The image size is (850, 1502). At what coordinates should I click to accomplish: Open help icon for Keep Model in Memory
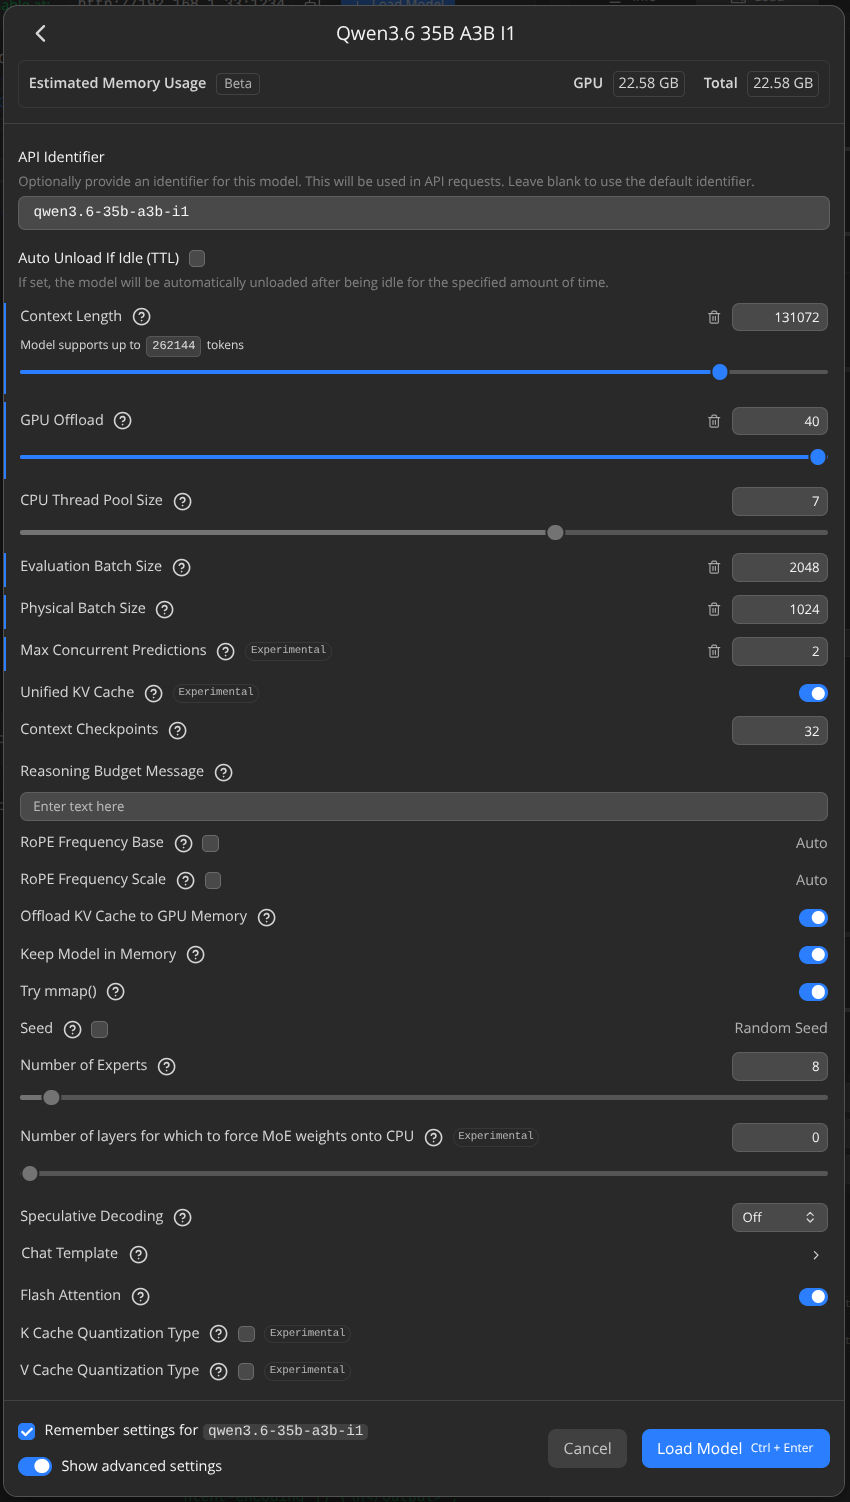tap(196, 955)
